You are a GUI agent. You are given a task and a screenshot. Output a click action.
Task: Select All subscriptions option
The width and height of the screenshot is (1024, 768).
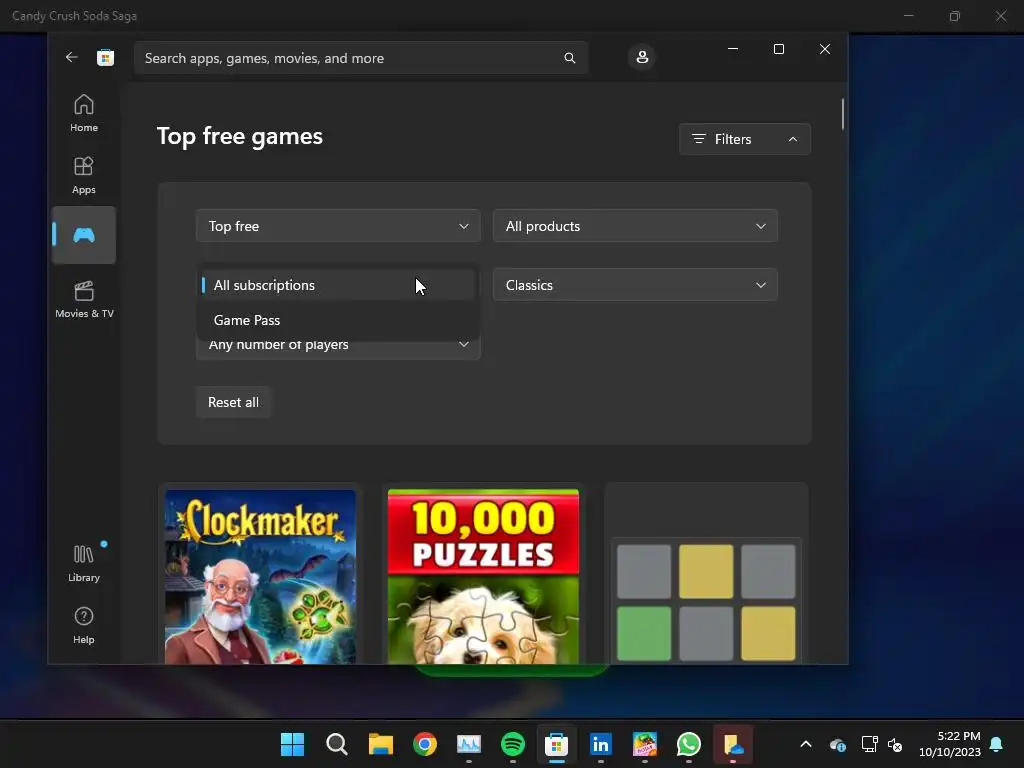tap(338, 285)
